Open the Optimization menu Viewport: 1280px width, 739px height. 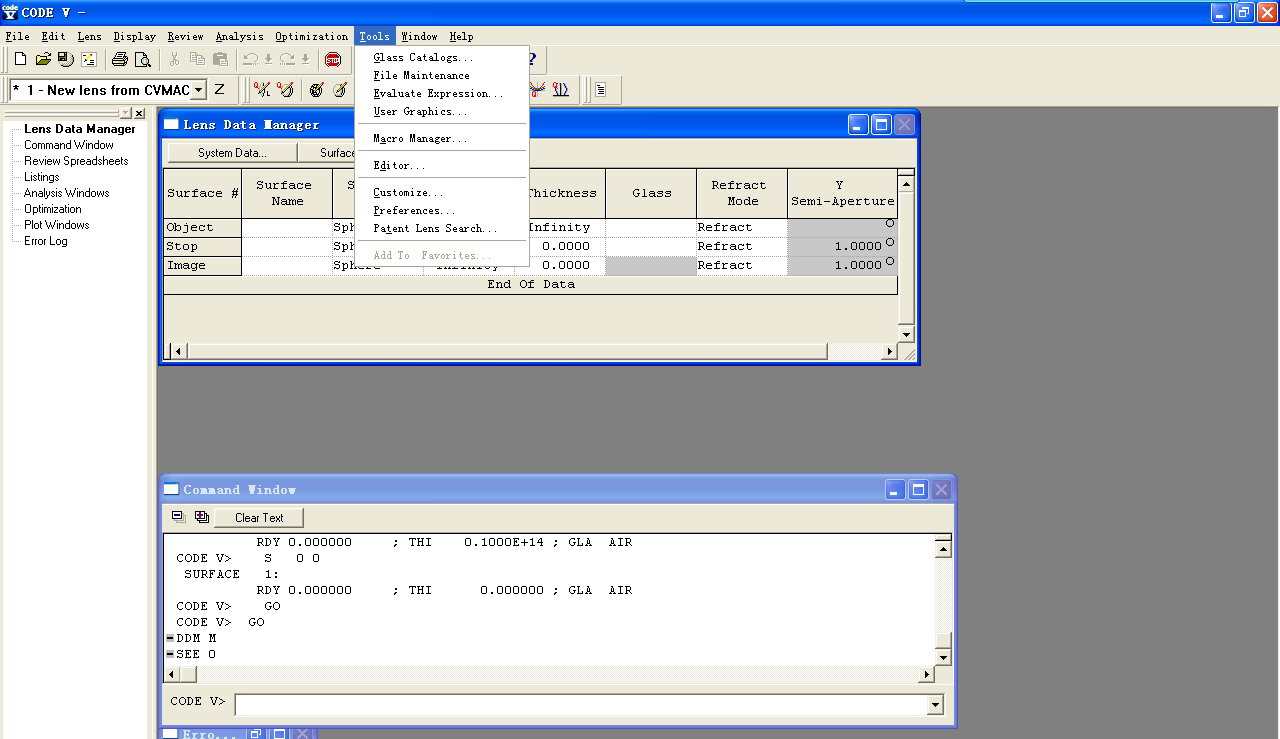tap(312, 37)
